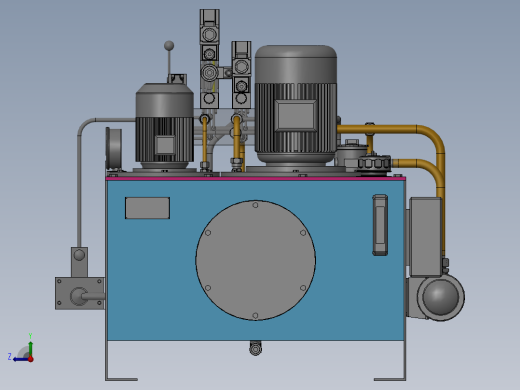Select the large electric motor on the tank
The image size is (520, 390).
click(296, 105)
